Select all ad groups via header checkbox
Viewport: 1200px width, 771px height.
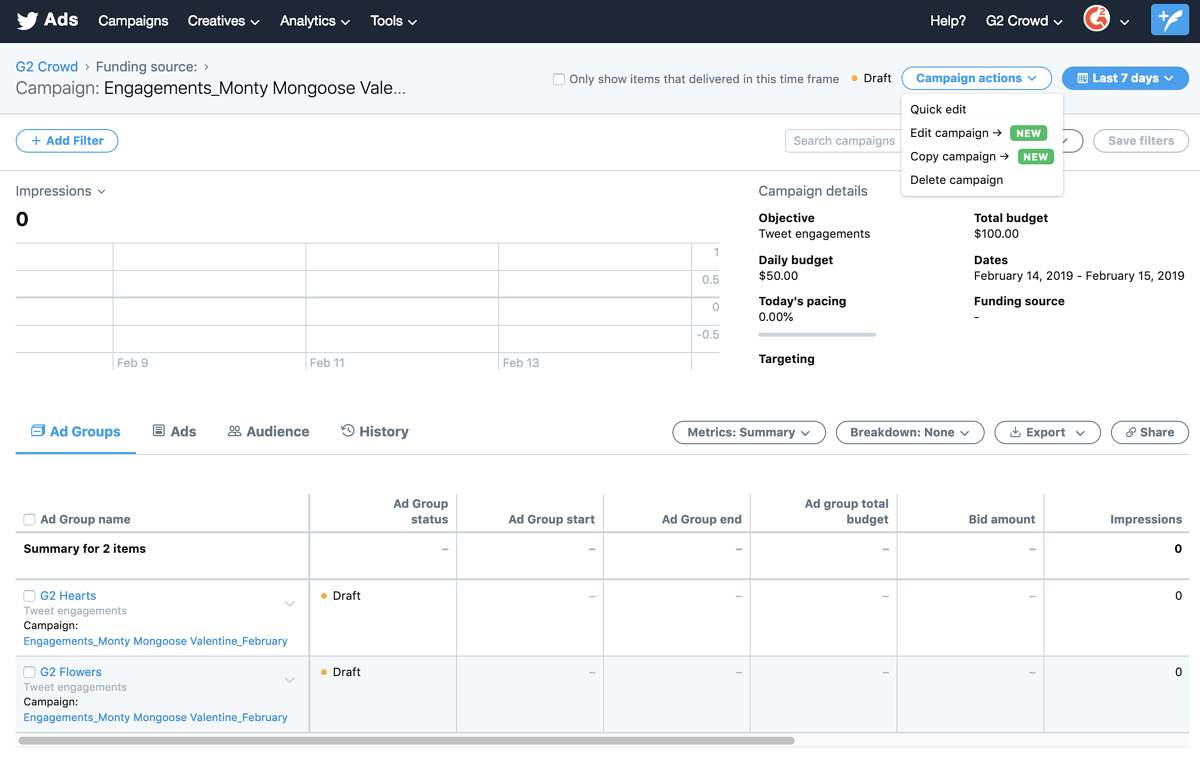tap(29, 519)
